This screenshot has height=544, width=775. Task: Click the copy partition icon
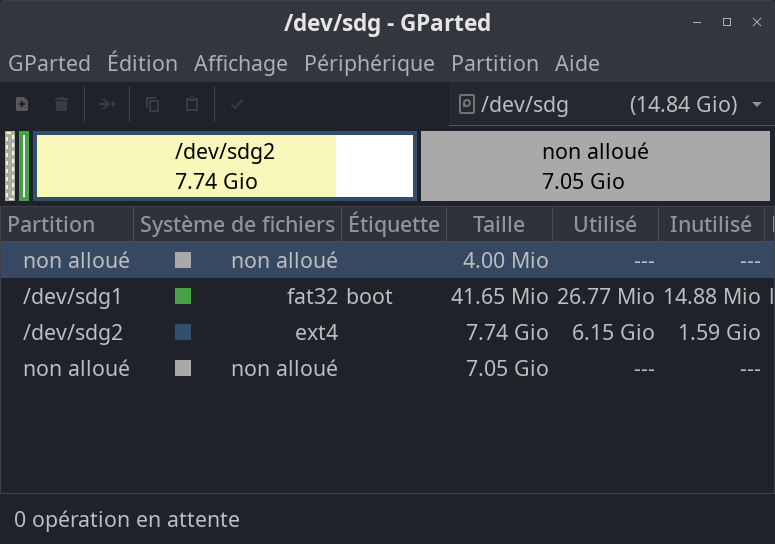(152, 104)
